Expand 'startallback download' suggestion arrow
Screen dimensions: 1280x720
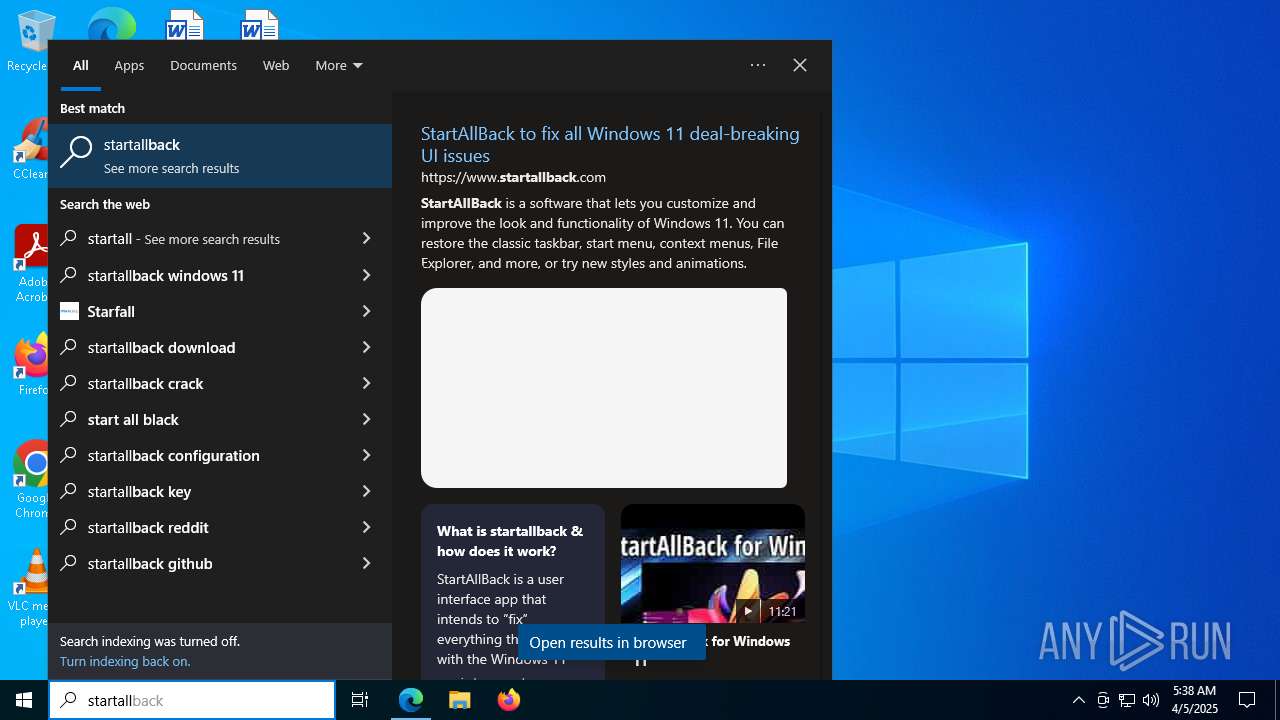366,347
